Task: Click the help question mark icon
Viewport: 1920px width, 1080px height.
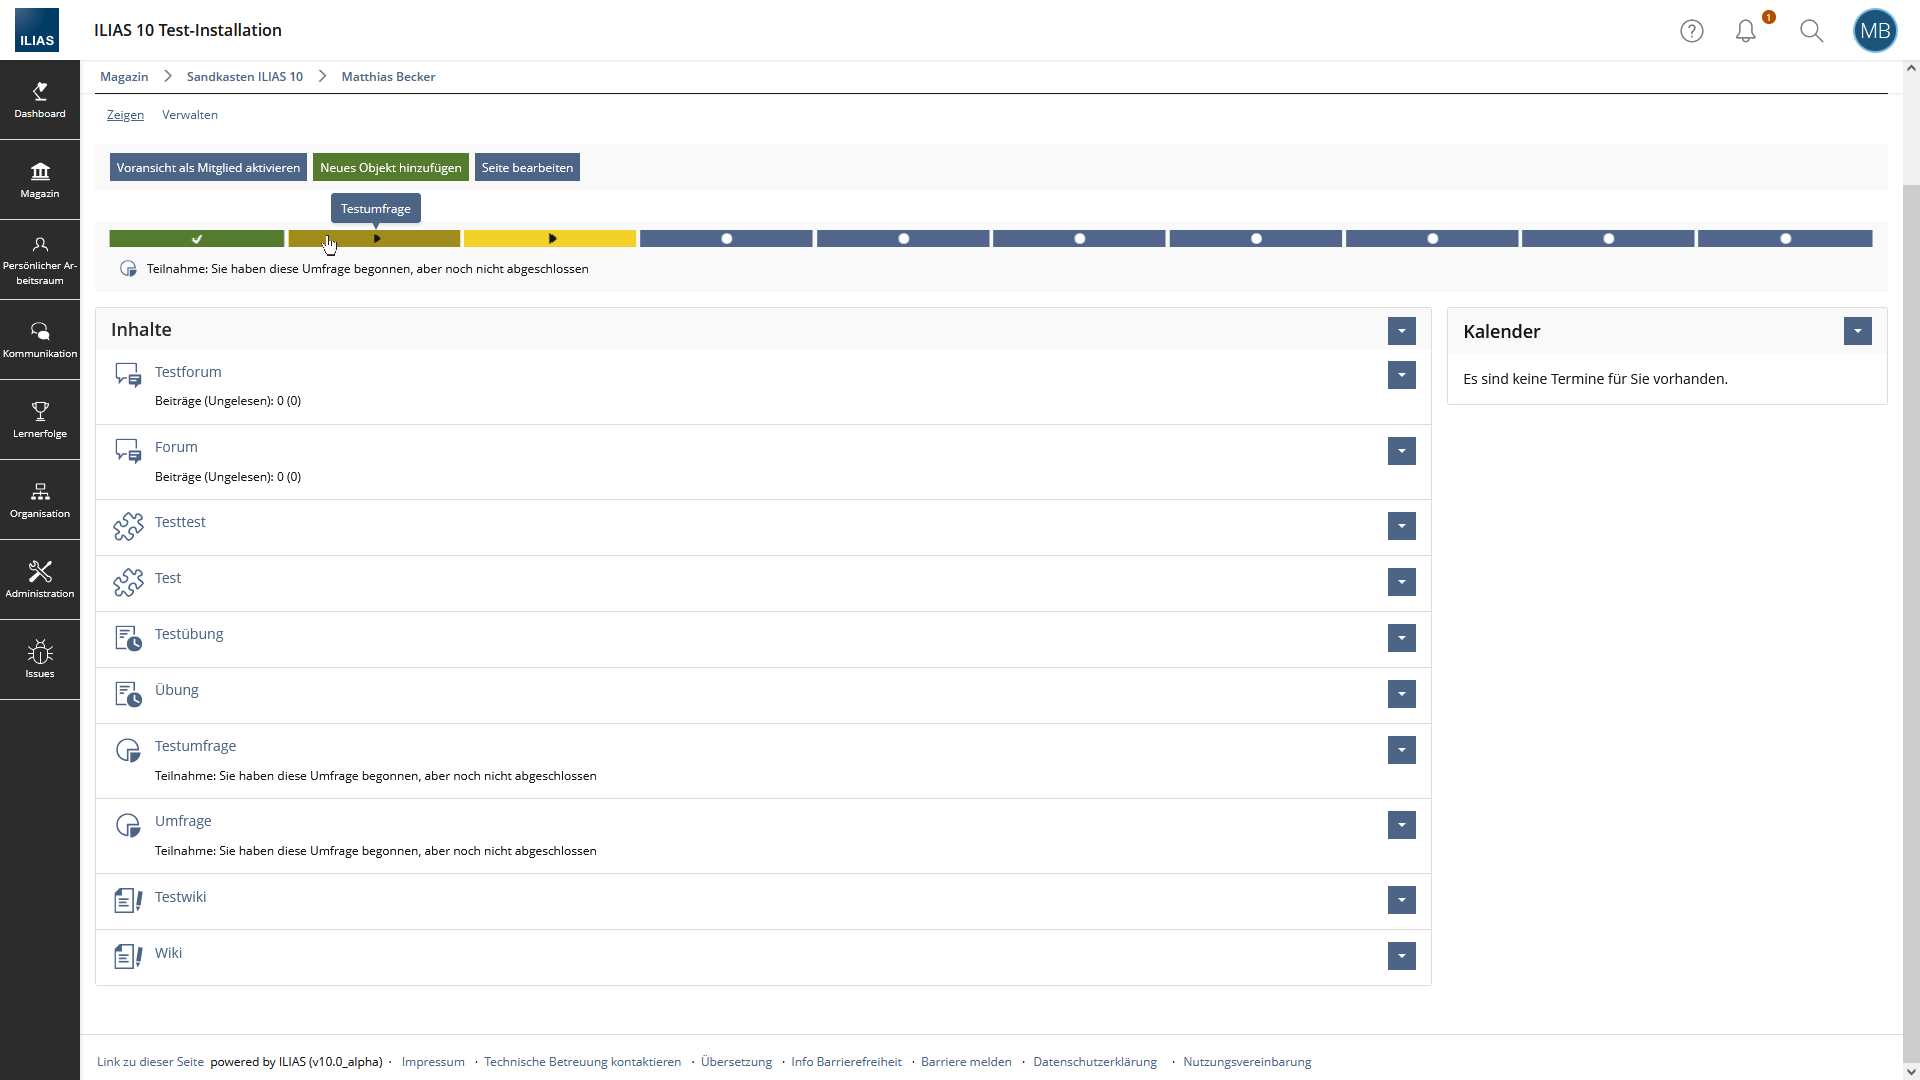Action: [x=1691, y=31]
